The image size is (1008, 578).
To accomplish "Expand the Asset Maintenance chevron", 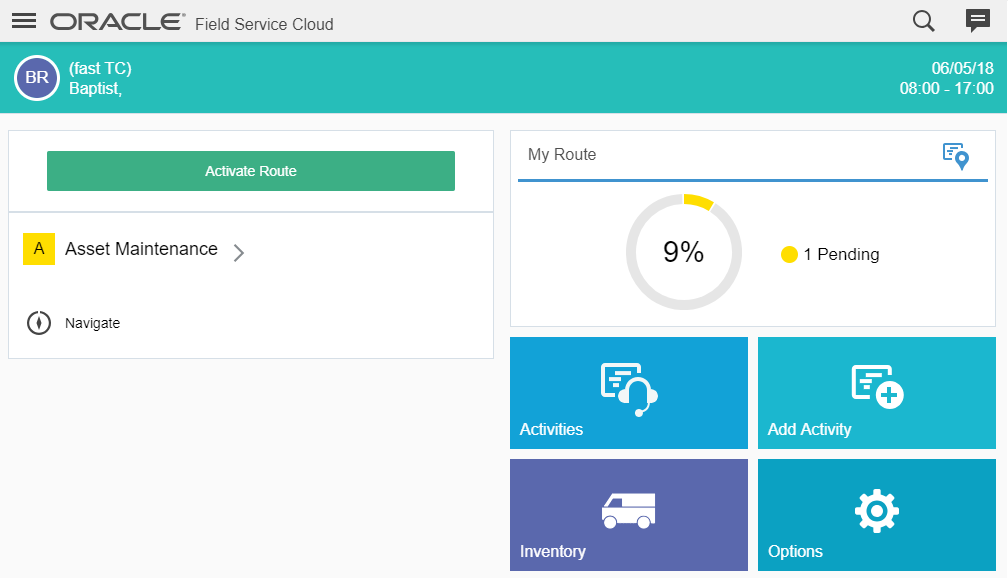I will pyautogui.click(x=238, y=253).
